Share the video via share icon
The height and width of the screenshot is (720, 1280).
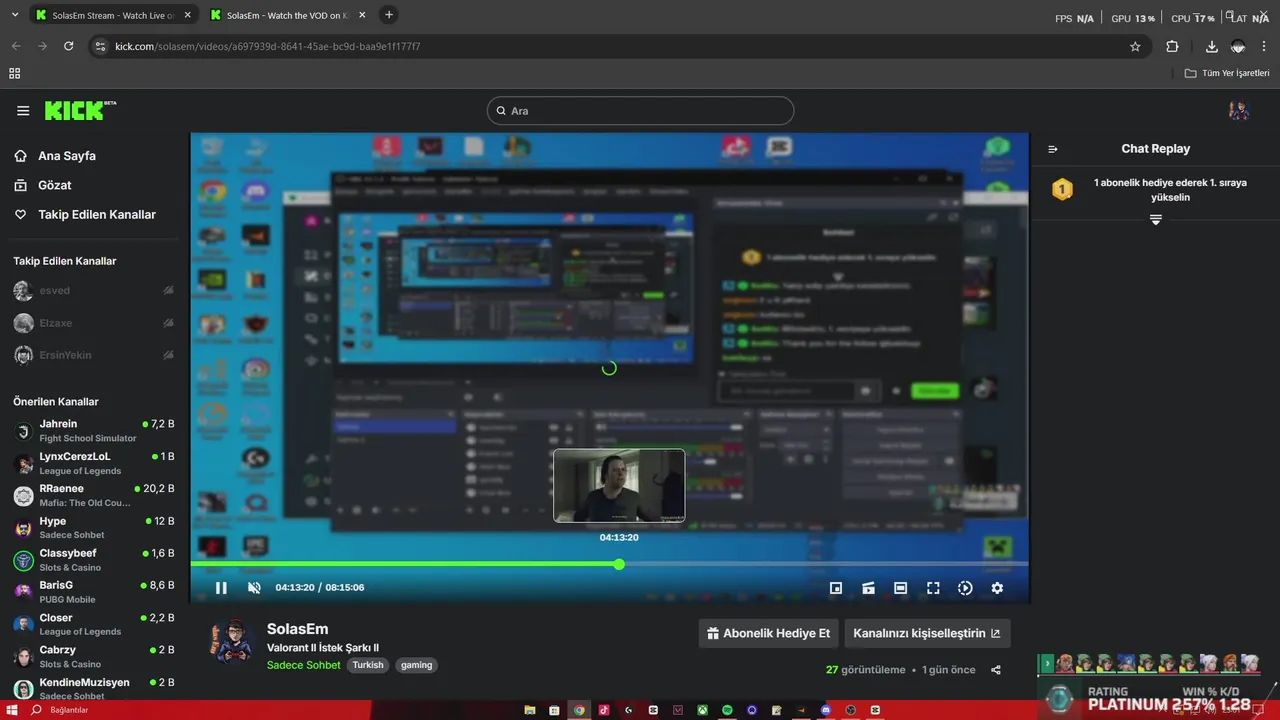click(x=995, y=670)
